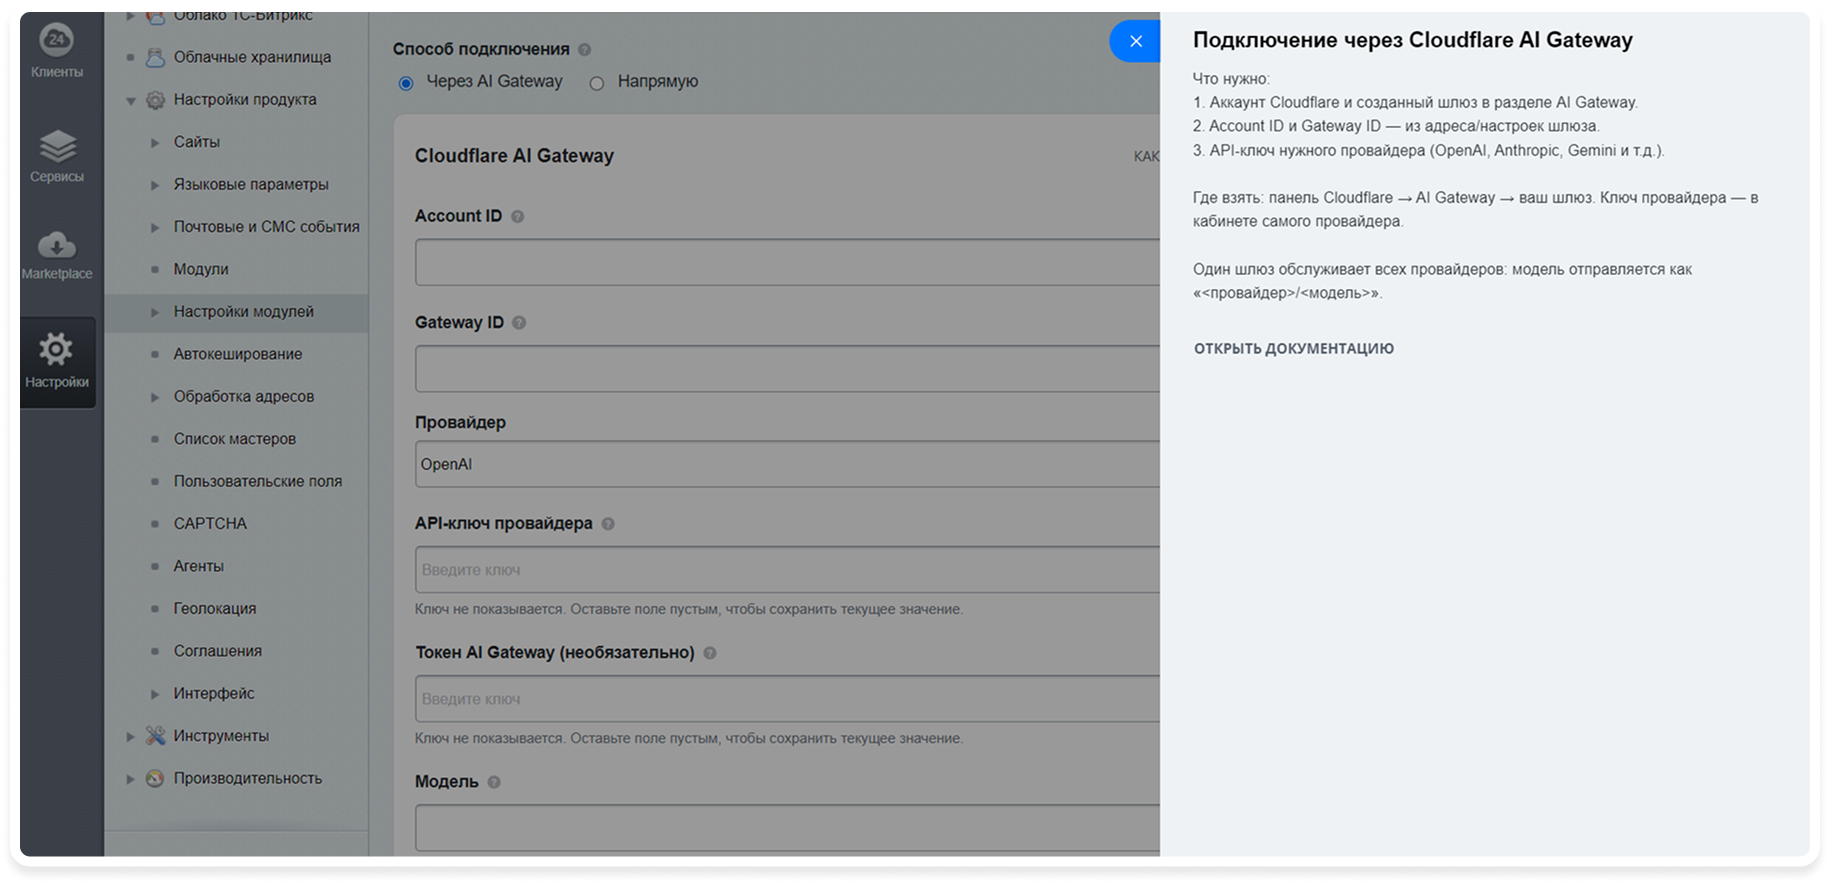Open the Сервисы stack icon
The height and width of the screenshot is (885, 1830).
pyautogui.click(x=57, y=147)
